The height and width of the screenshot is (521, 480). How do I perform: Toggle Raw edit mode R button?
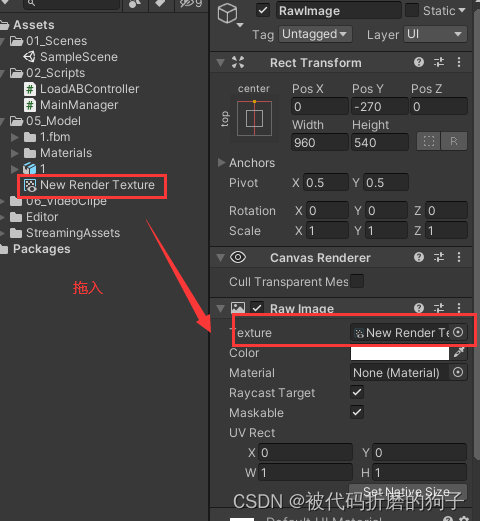tap(454, 141)
